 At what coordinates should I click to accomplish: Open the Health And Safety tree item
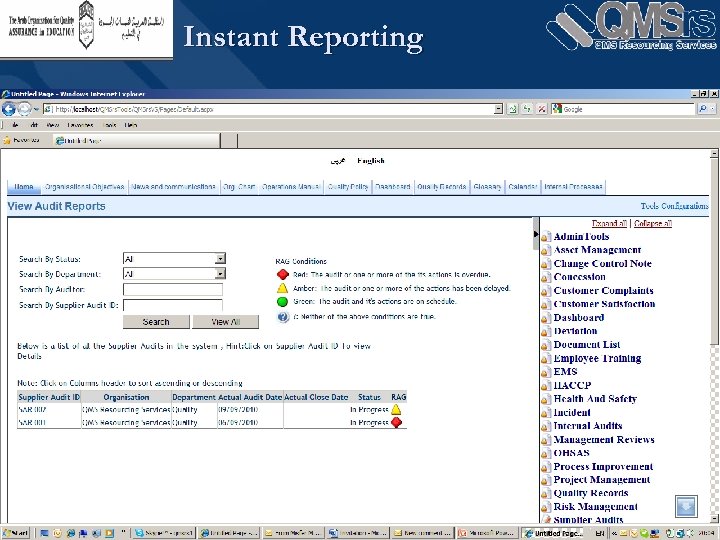(x=595, y=399)
